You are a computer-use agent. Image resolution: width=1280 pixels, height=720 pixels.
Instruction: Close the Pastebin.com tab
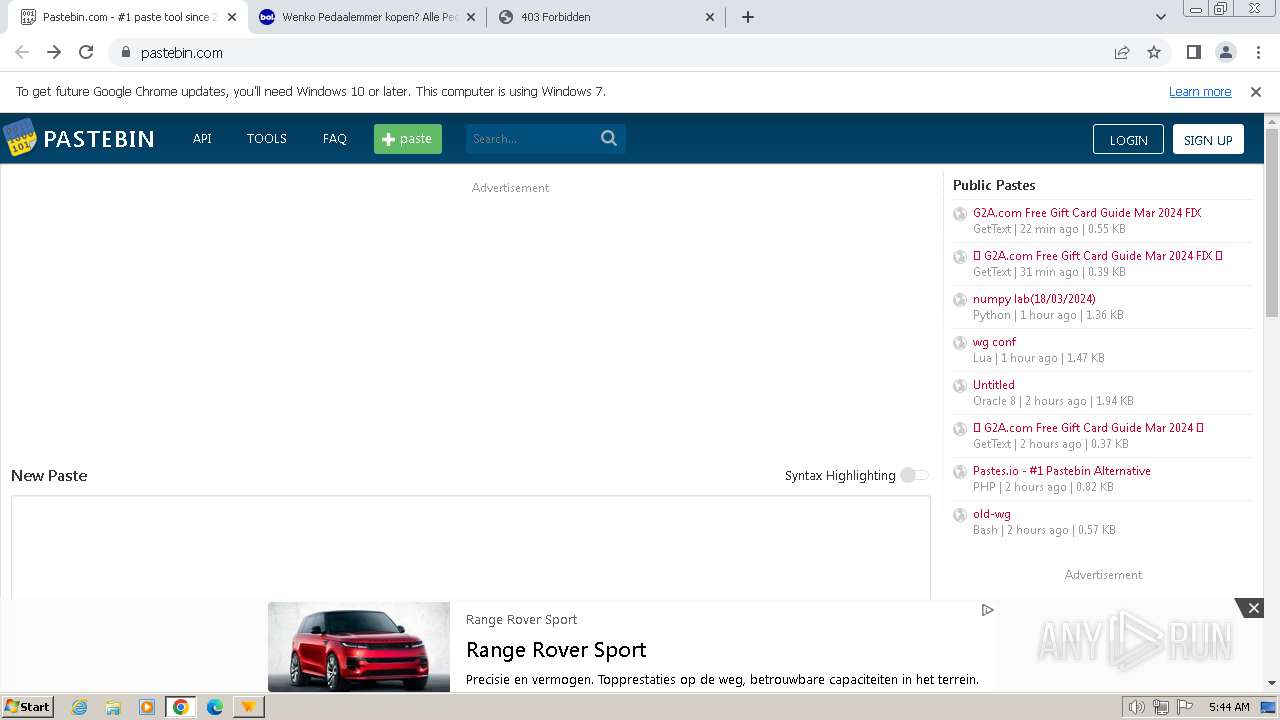(232, 17)
